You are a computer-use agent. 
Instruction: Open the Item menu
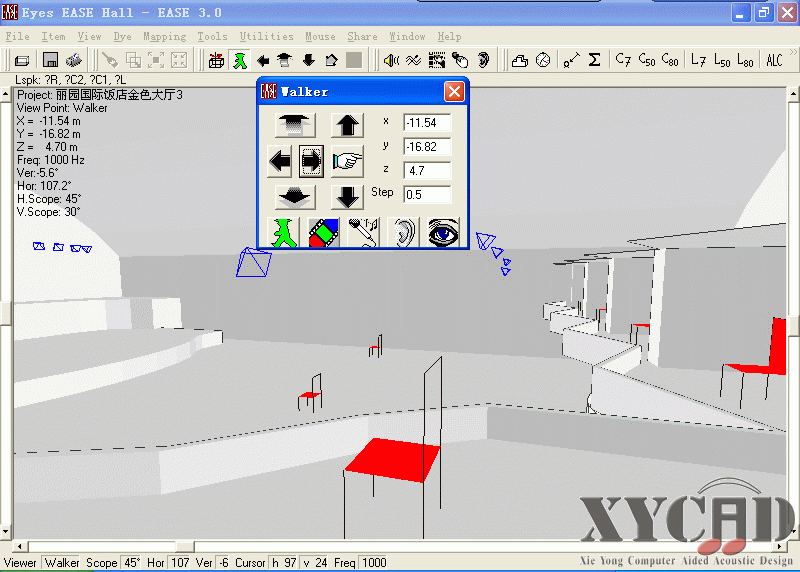[x=53, y=36]
